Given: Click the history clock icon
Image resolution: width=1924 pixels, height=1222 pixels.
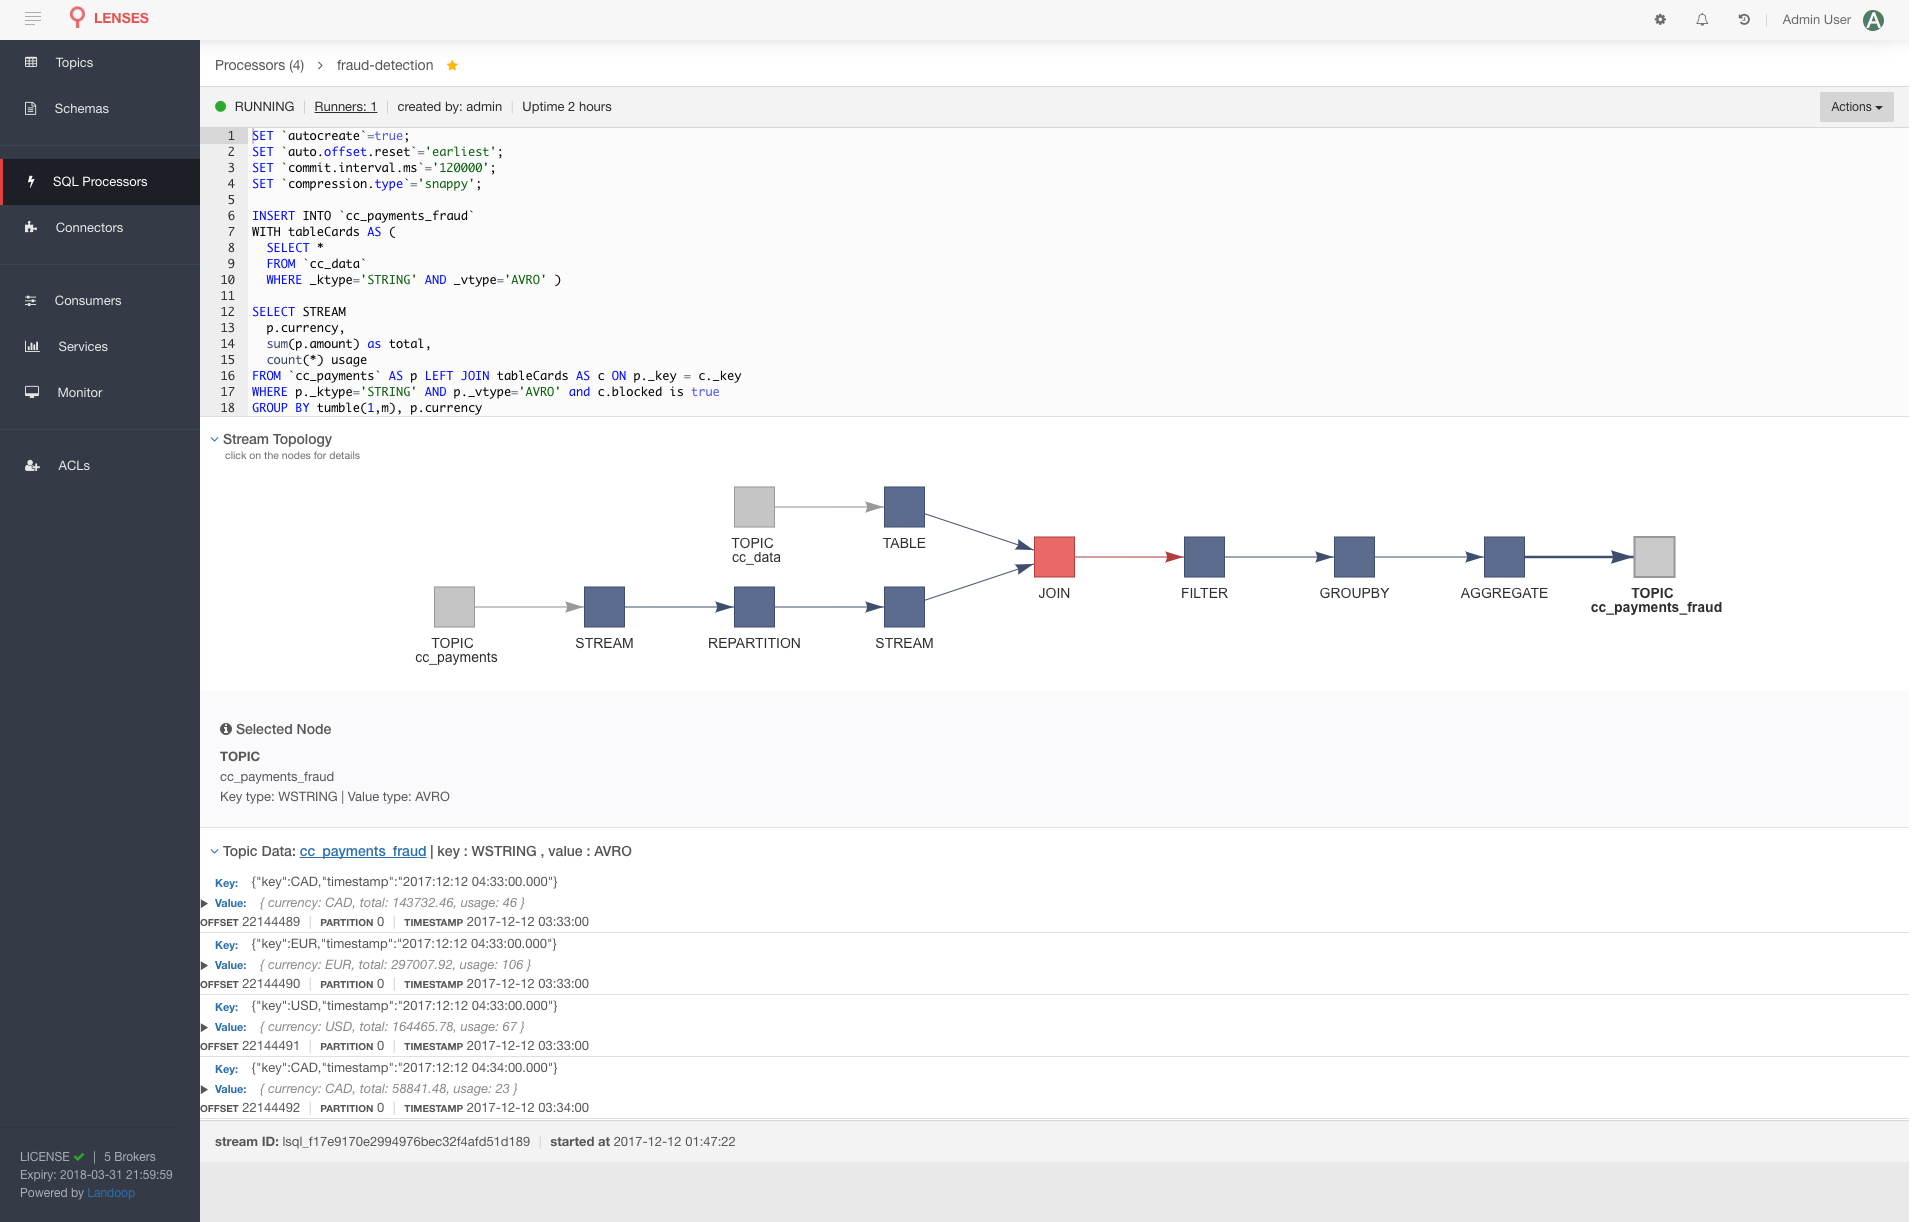Looking at the screenshot, I should (1744, 19).
